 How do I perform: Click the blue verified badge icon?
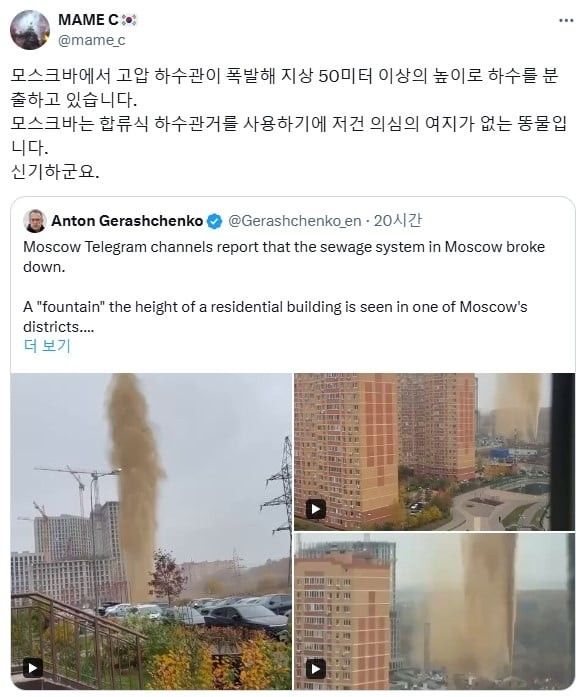(215, 221)
